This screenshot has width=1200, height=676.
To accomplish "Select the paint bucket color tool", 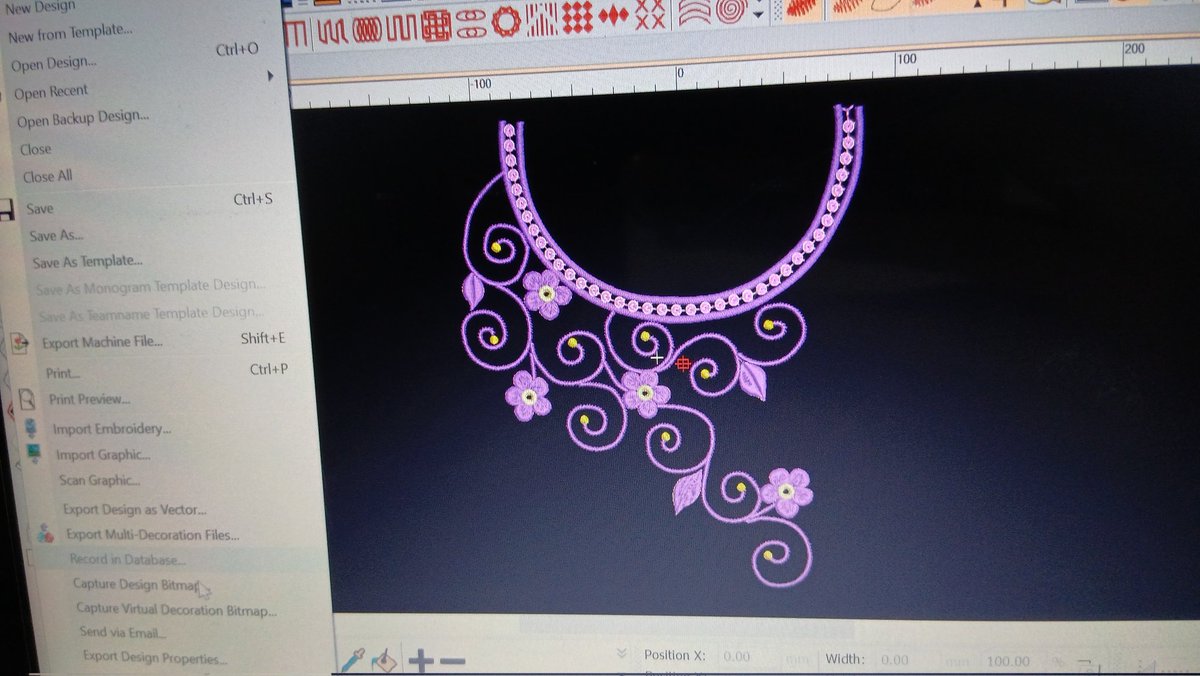I will [x=385, y=661].
